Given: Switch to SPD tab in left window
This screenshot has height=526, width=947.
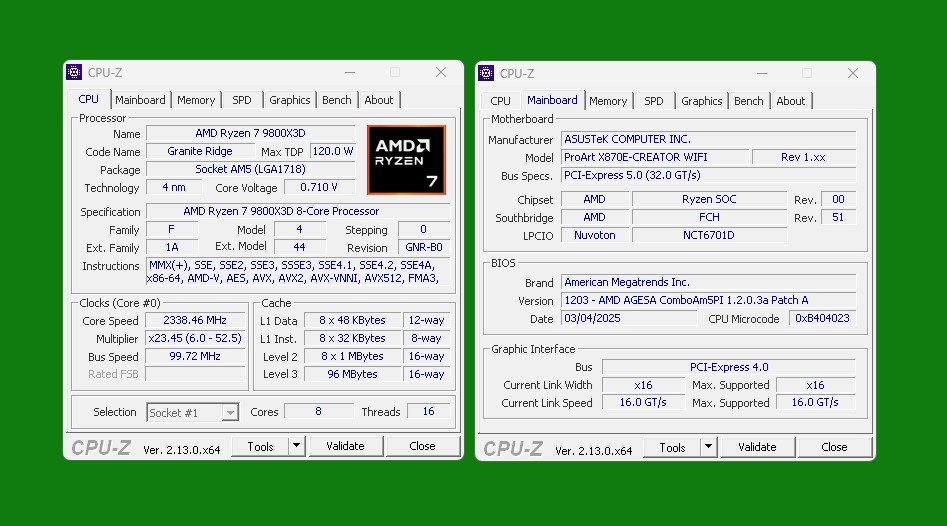Looking at the screenshot, I should [x=242, y=100].
